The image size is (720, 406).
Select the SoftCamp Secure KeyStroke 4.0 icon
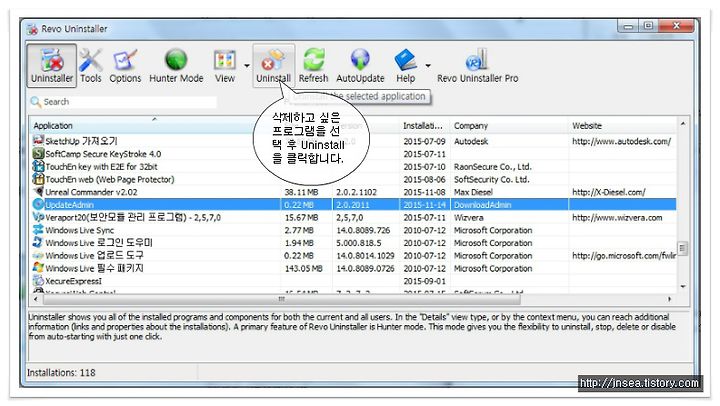pos(38,153)
